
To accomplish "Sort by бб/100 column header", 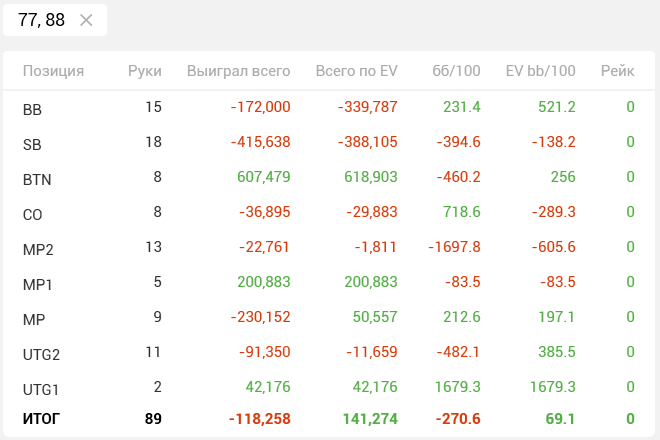I will point(456,71).
